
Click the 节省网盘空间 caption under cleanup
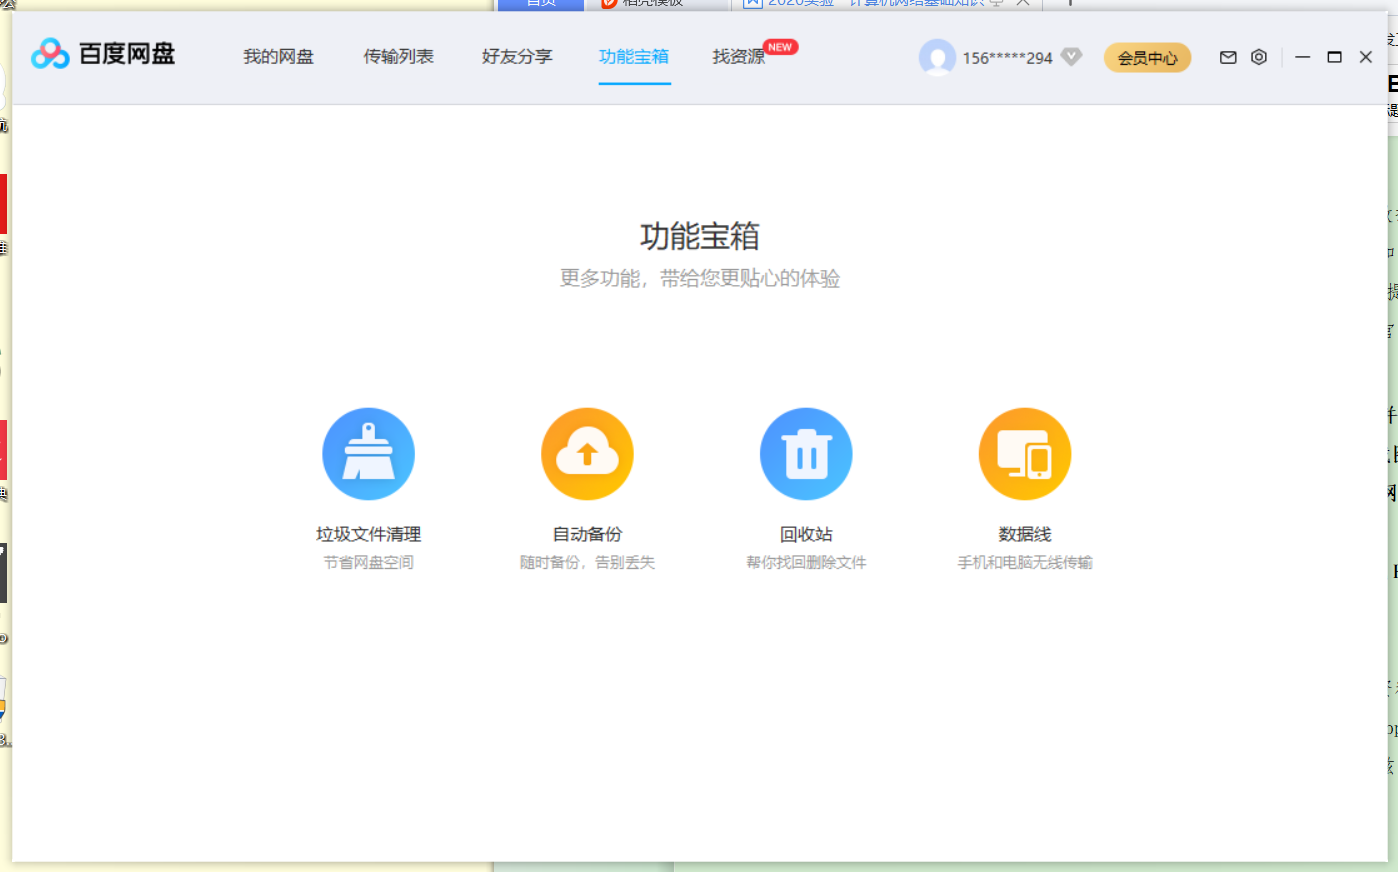click(368, 562)
